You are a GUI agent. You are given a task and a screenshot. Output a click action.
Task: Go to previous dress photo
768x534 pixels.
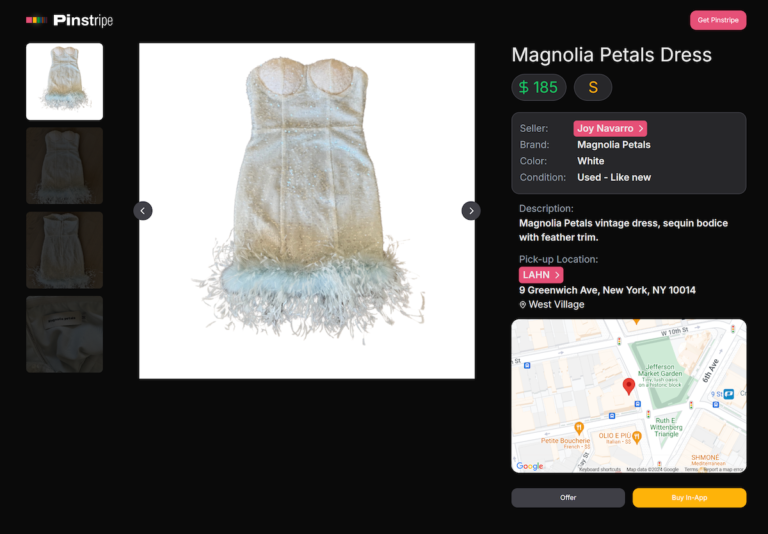143,210
